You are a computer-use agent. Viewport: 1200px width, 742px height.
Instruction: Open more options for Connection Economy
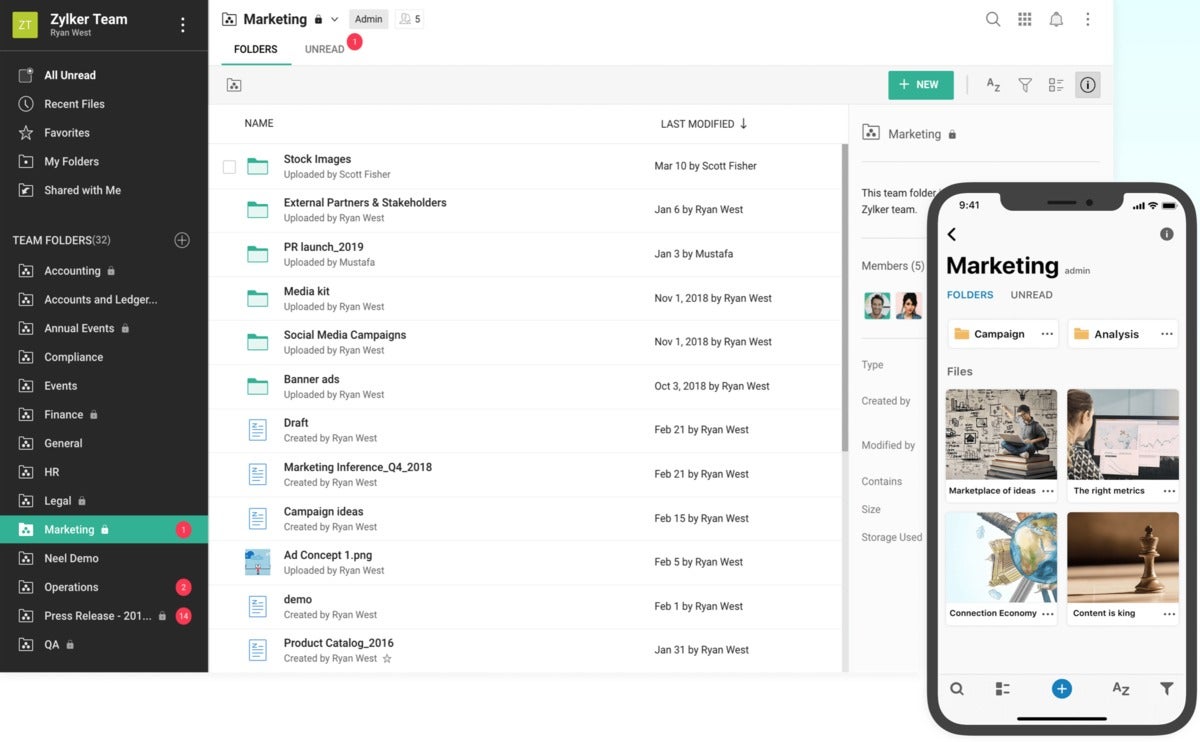[x=1048, y=614]
